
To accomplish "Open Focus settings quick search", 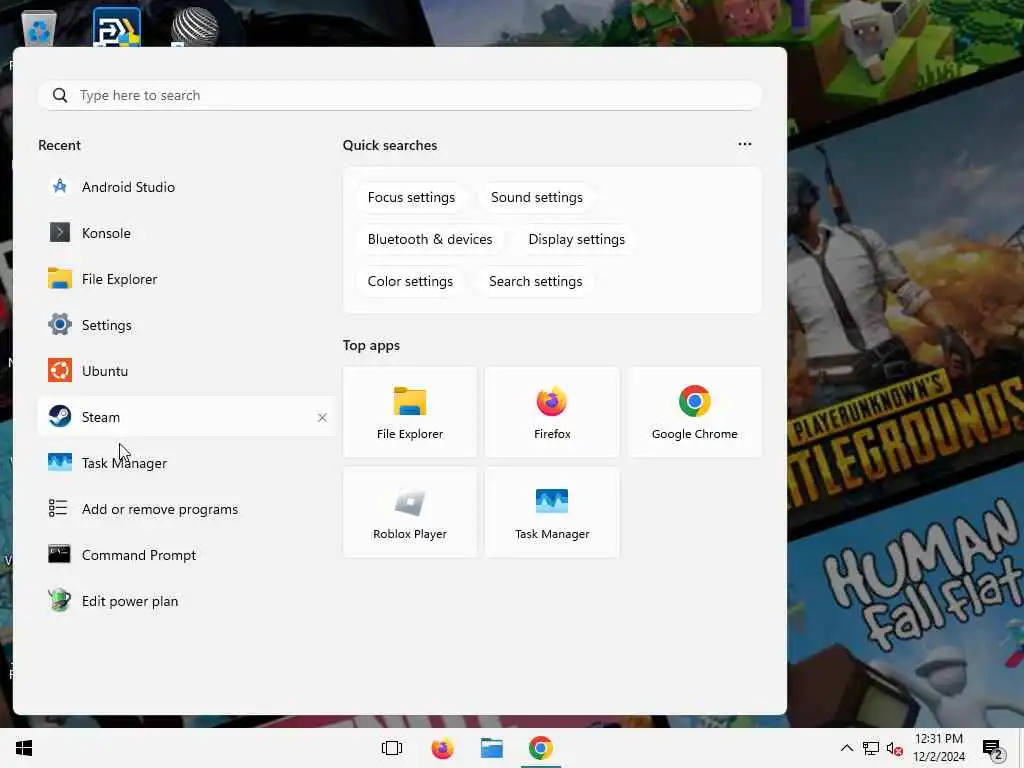I will [411, 197].
